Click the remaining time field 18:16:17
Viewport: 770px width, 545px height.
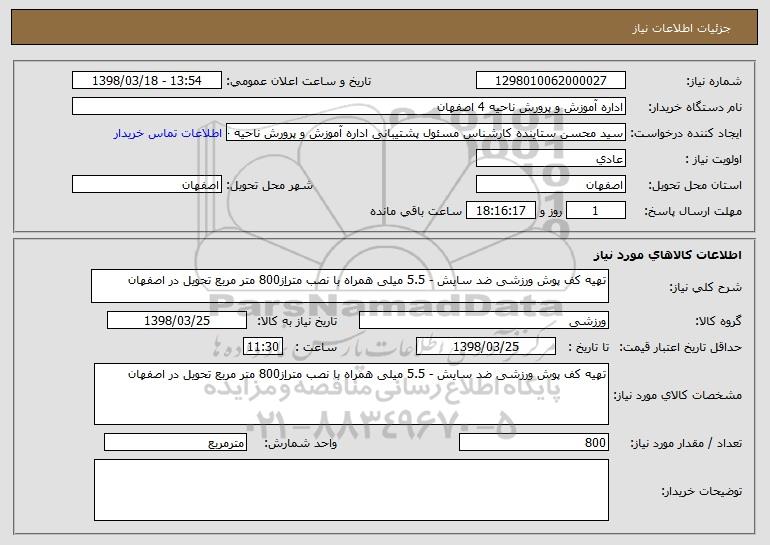tap(500, 211)
